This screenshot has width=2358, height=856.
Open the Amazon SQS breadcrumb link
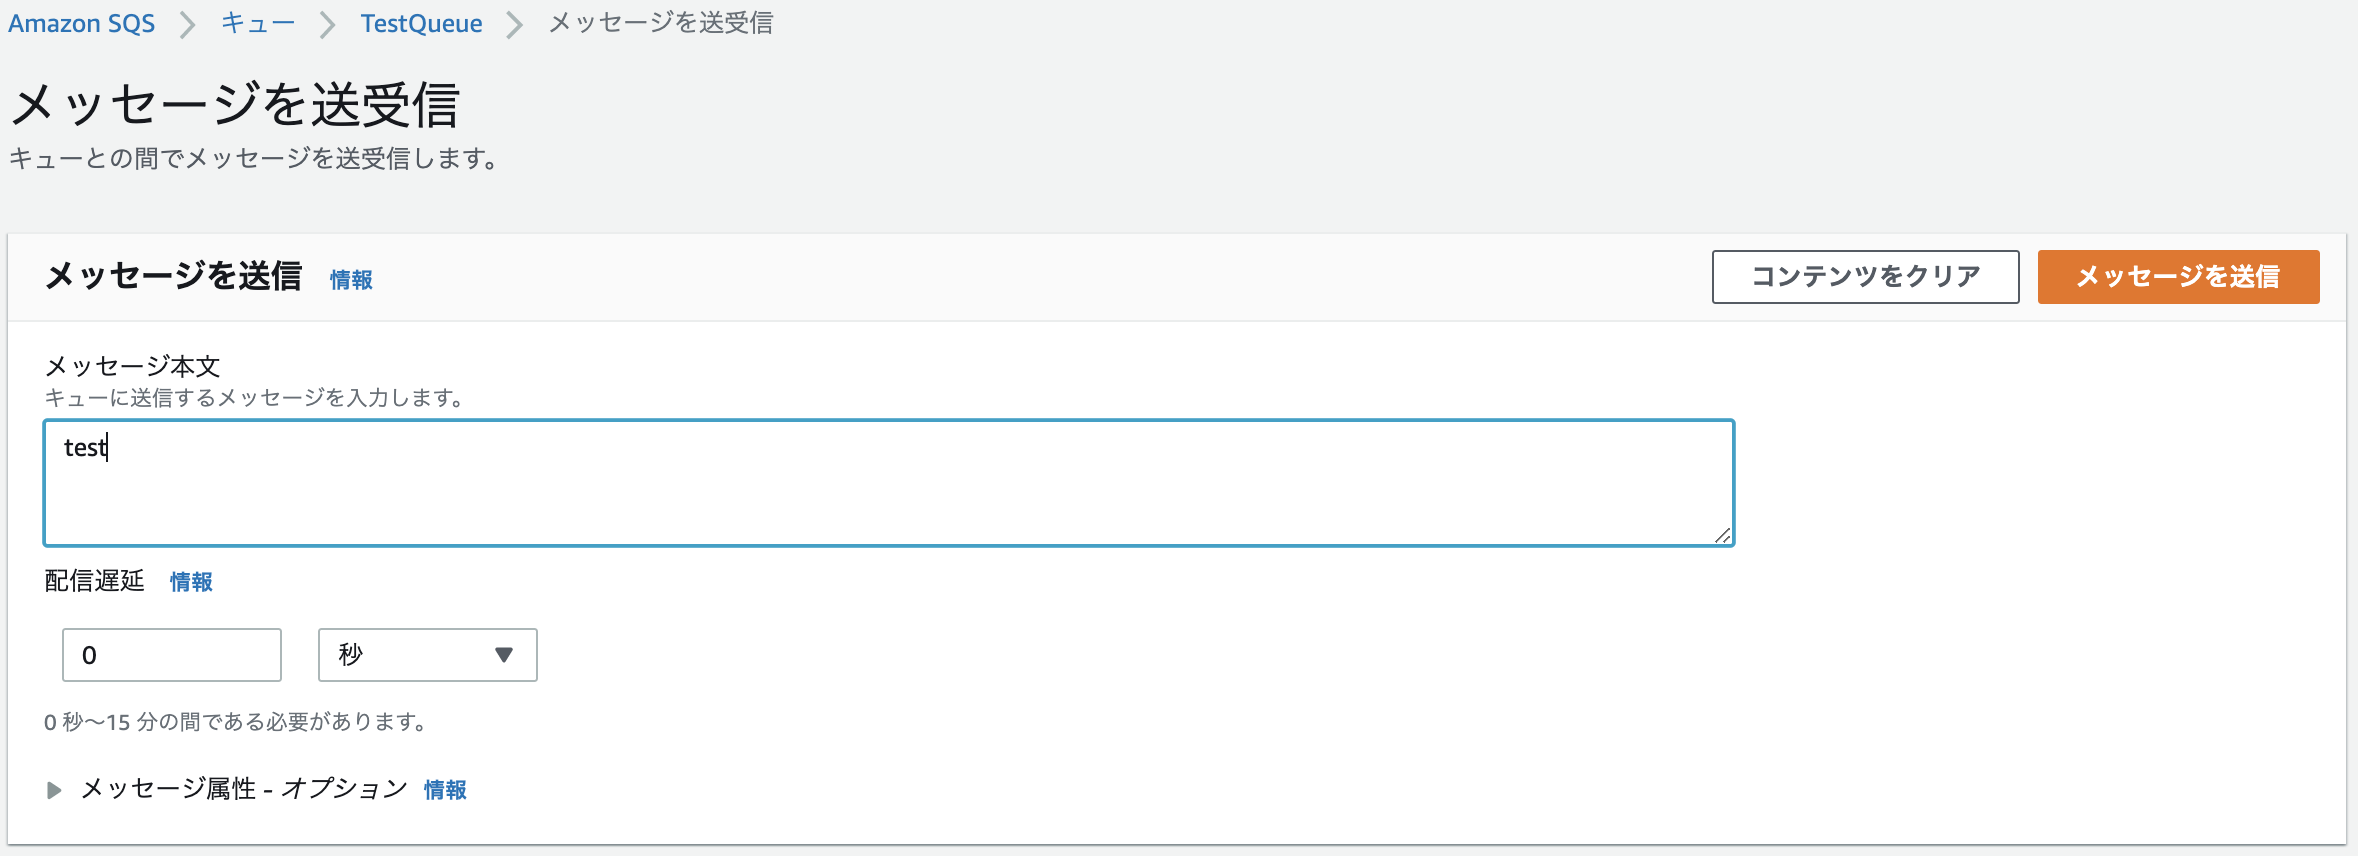[80, 23]
